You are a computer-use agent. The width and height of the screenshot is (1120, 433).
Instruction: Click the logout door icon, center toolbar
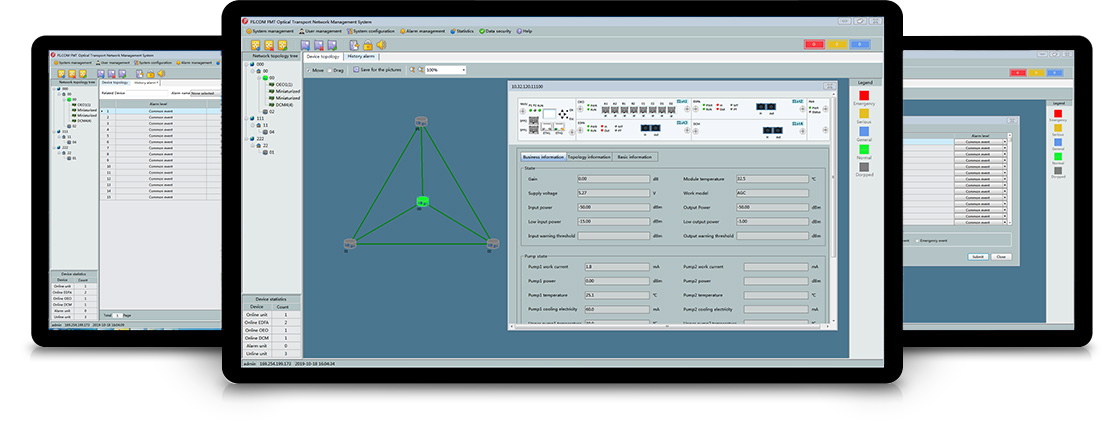[x=355, y=45]
